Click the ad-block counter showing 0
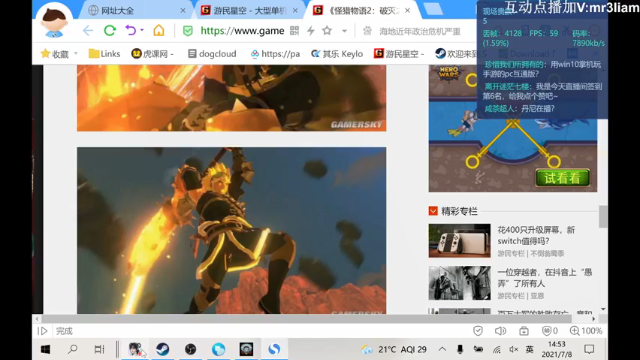The height and width of the screenshot is (360, 640). (x=549, y=331)
